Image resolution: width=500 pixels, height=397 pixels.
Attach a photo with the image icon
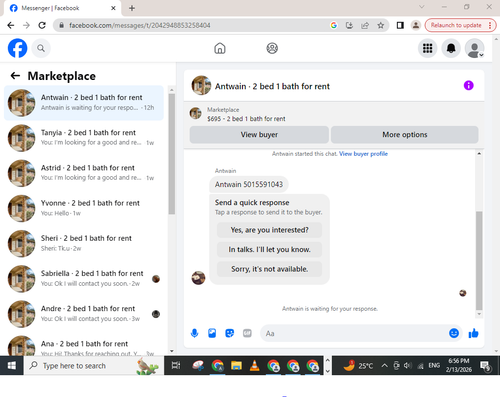pyautogui.click(x=212, y=333)
